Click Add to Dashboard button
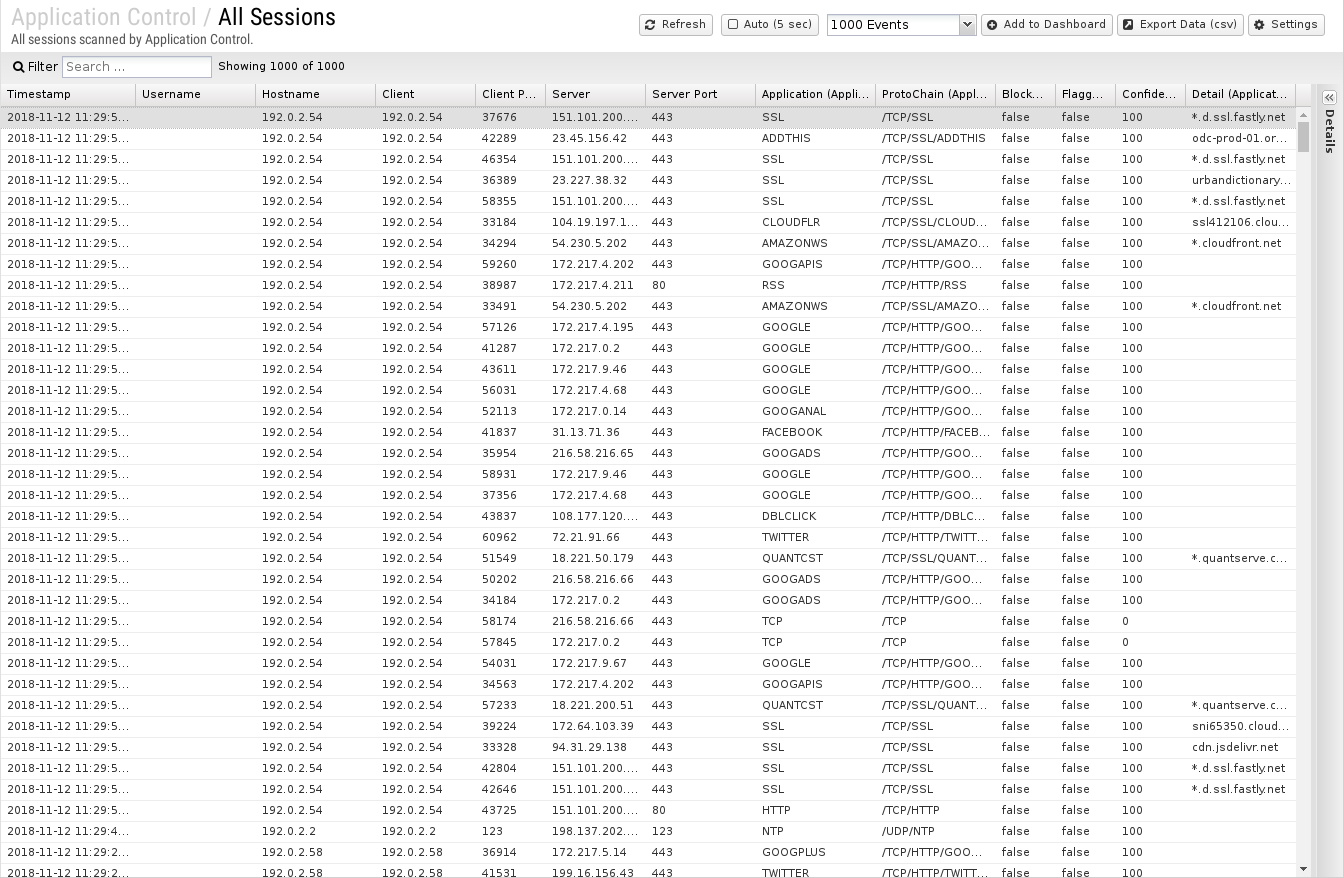 [x=1046, y=24]
